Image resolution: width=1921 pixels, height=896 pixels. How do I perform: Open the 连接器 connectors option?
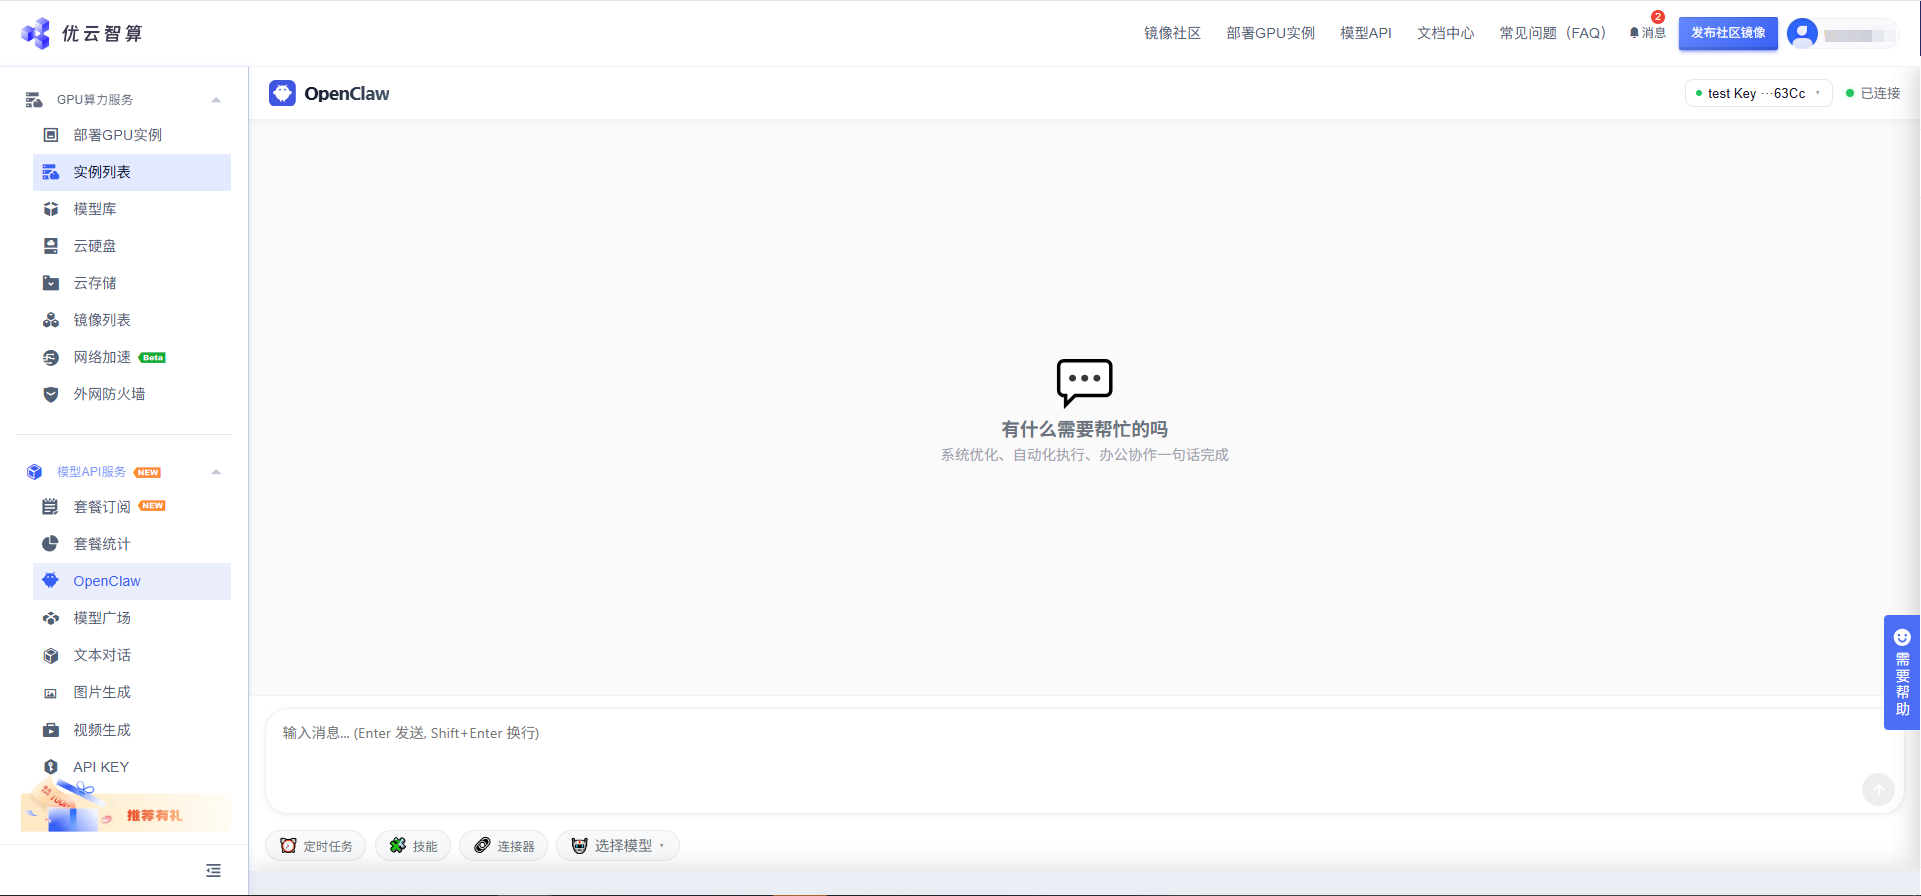(x=504, y=846)
